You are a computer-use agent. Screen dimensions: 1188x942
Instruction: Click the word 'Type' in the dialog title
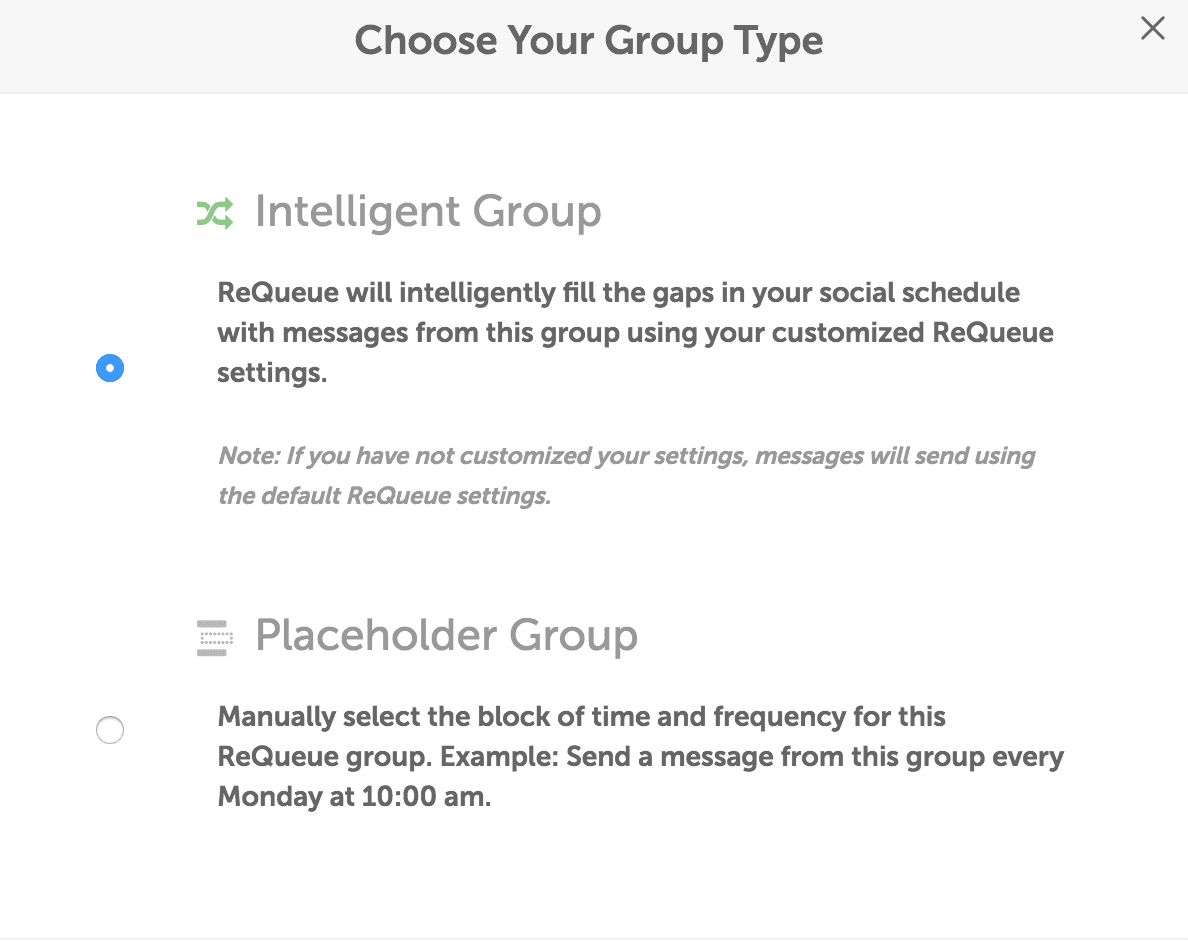click(x=778, y=42)
